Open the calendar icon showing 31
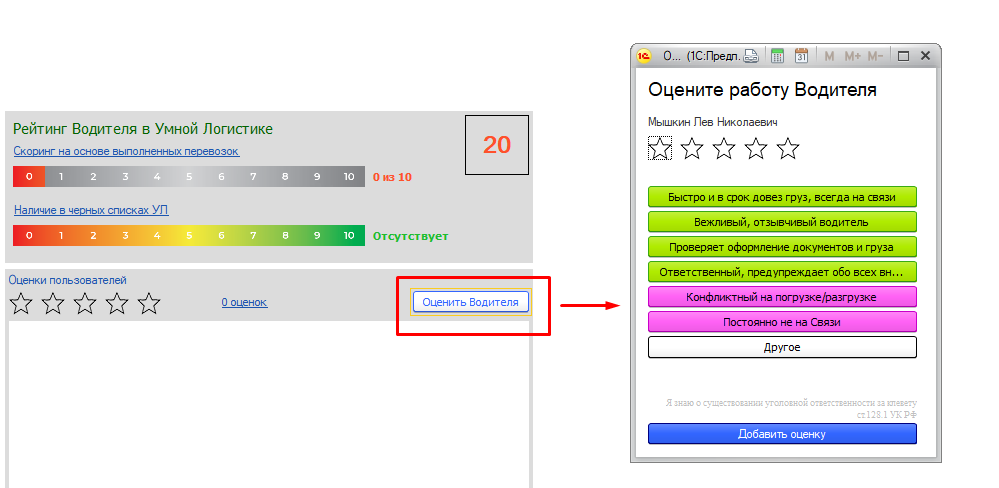This screenshot has height=488, width=999. tap(801, 56)
